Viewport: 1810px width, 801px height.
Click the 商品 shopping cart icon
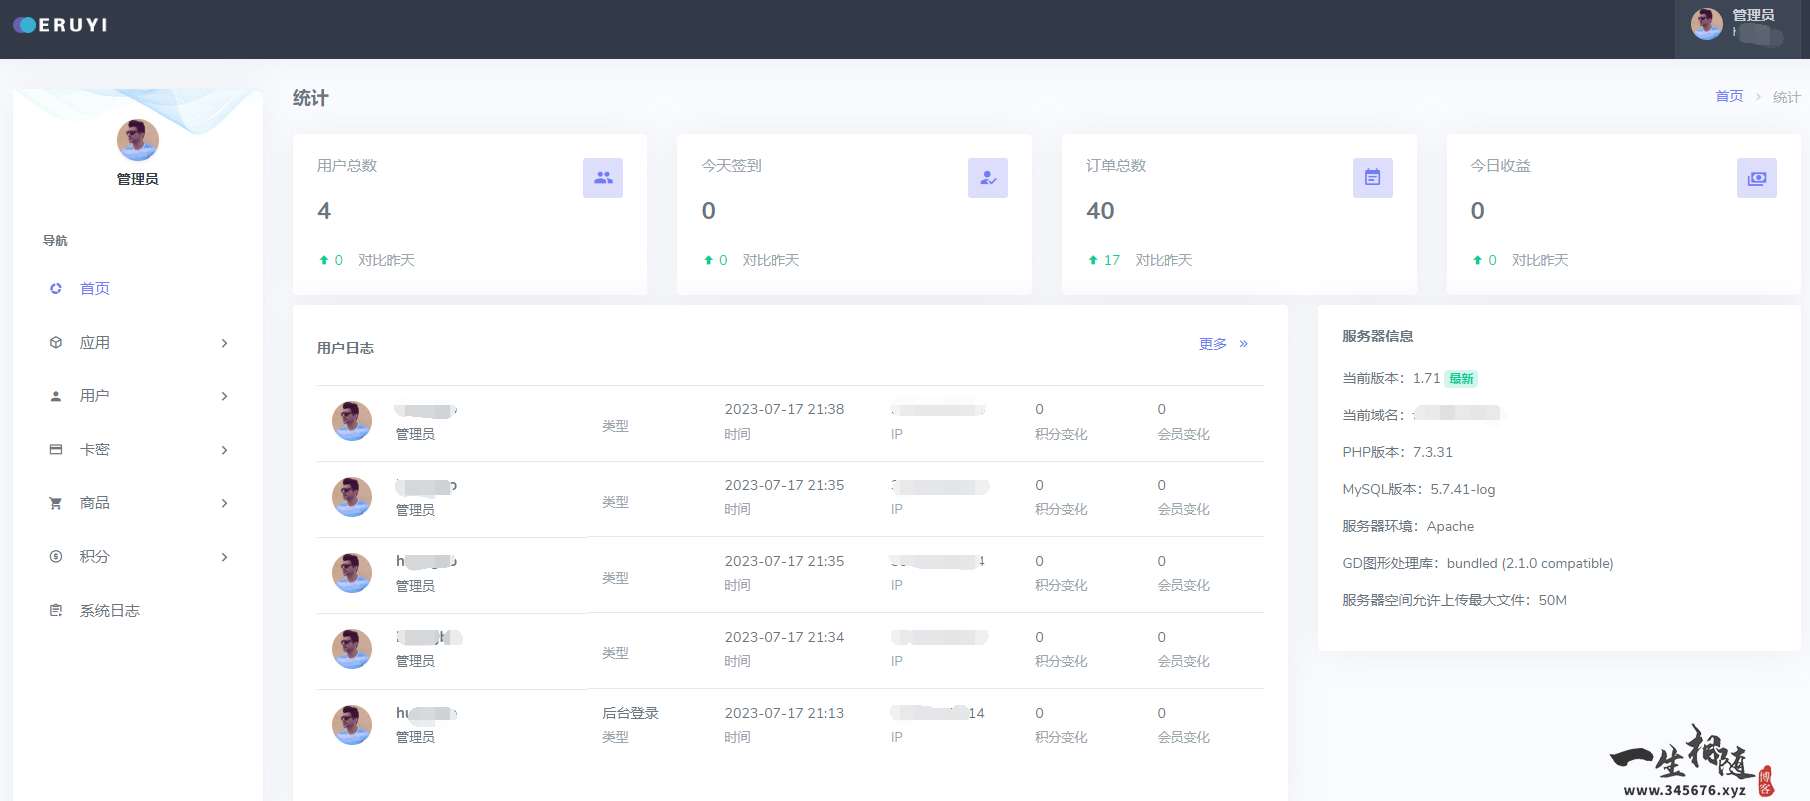tap(56, 503)
